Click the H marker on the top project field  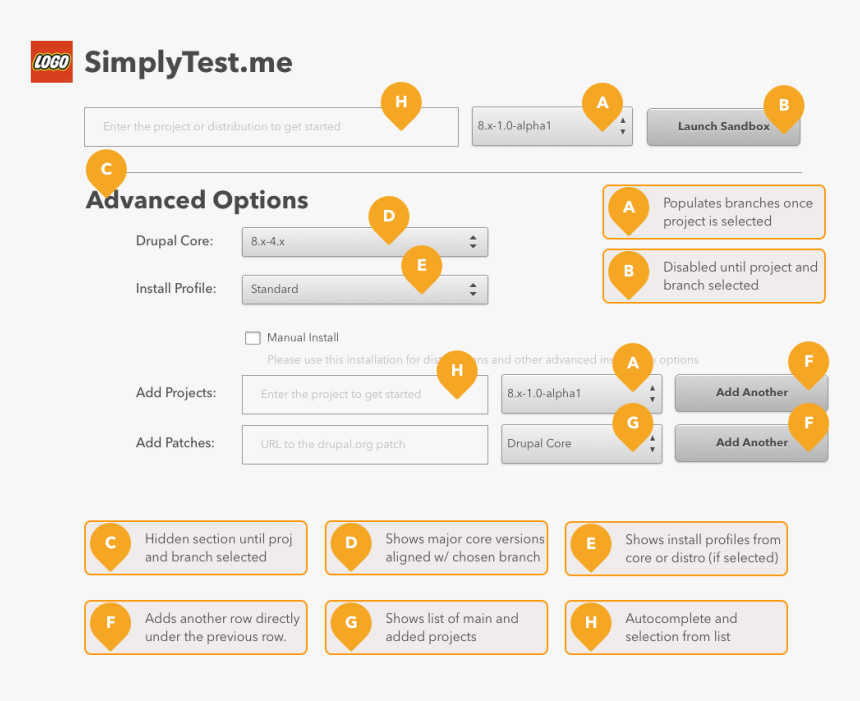coord(401,102)
